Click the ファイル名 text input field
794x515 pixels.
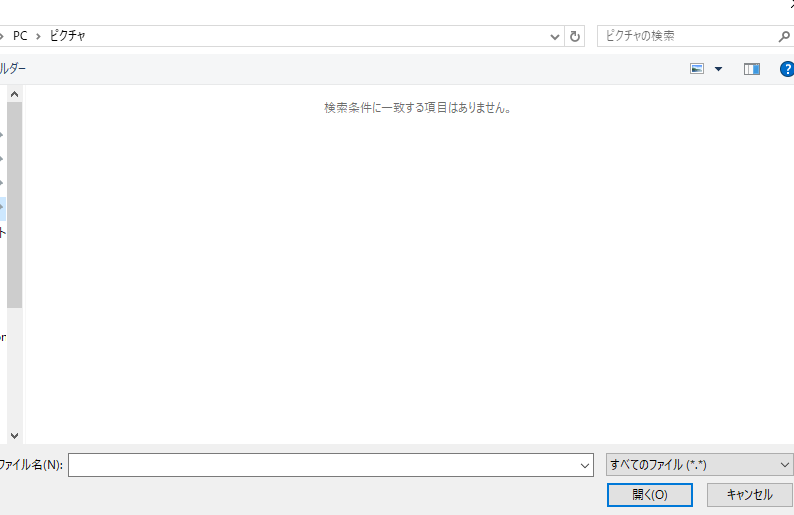(322, 465)
